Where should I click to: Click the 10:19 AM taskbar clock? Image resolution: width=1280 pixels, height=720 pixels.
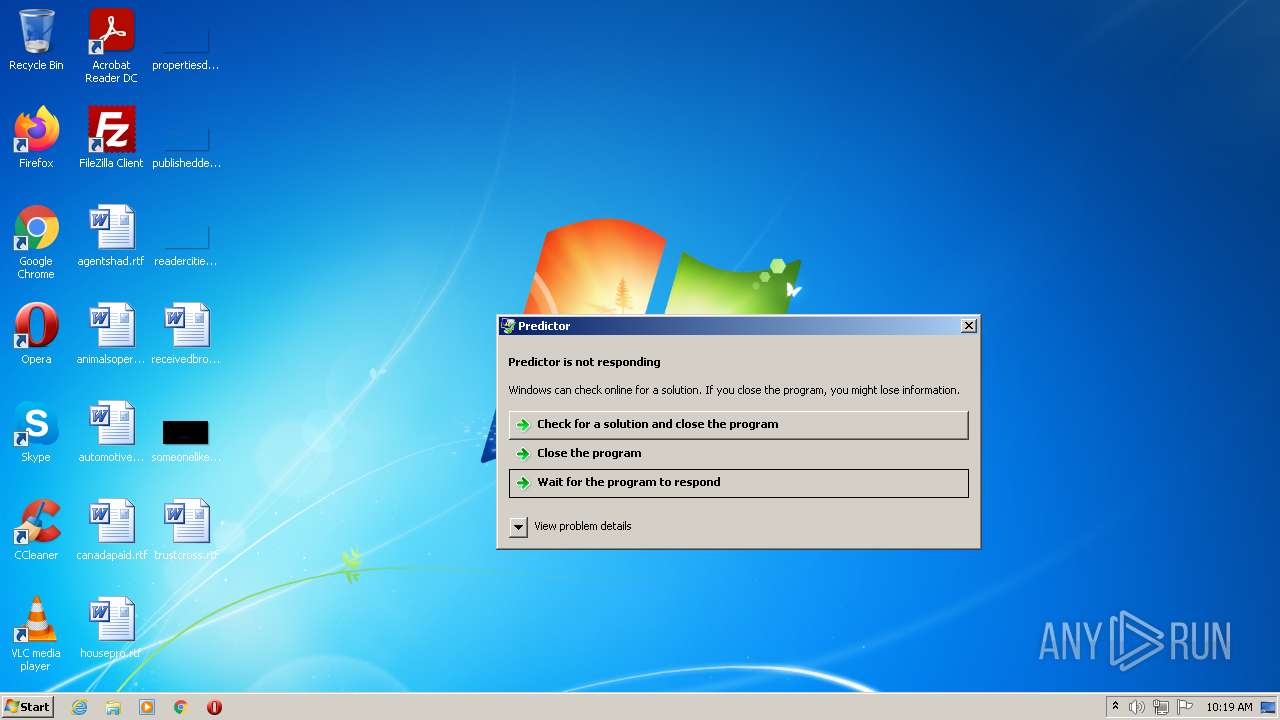[x=1229, y=707]
